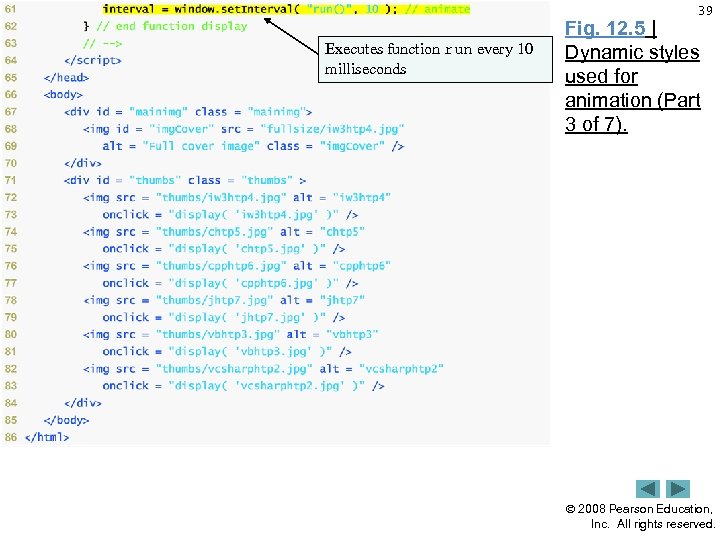Click the 'end function display' comment
Screen dimensions: 720x540
pos(172,26)
